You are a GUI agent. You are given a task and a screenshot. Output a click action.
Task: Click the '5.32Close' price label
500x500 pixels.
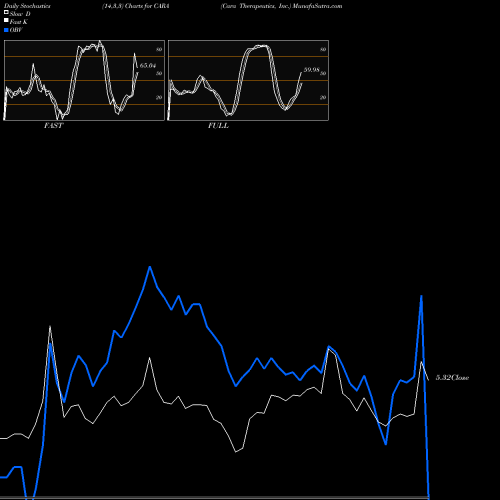[x=452, y=378]
